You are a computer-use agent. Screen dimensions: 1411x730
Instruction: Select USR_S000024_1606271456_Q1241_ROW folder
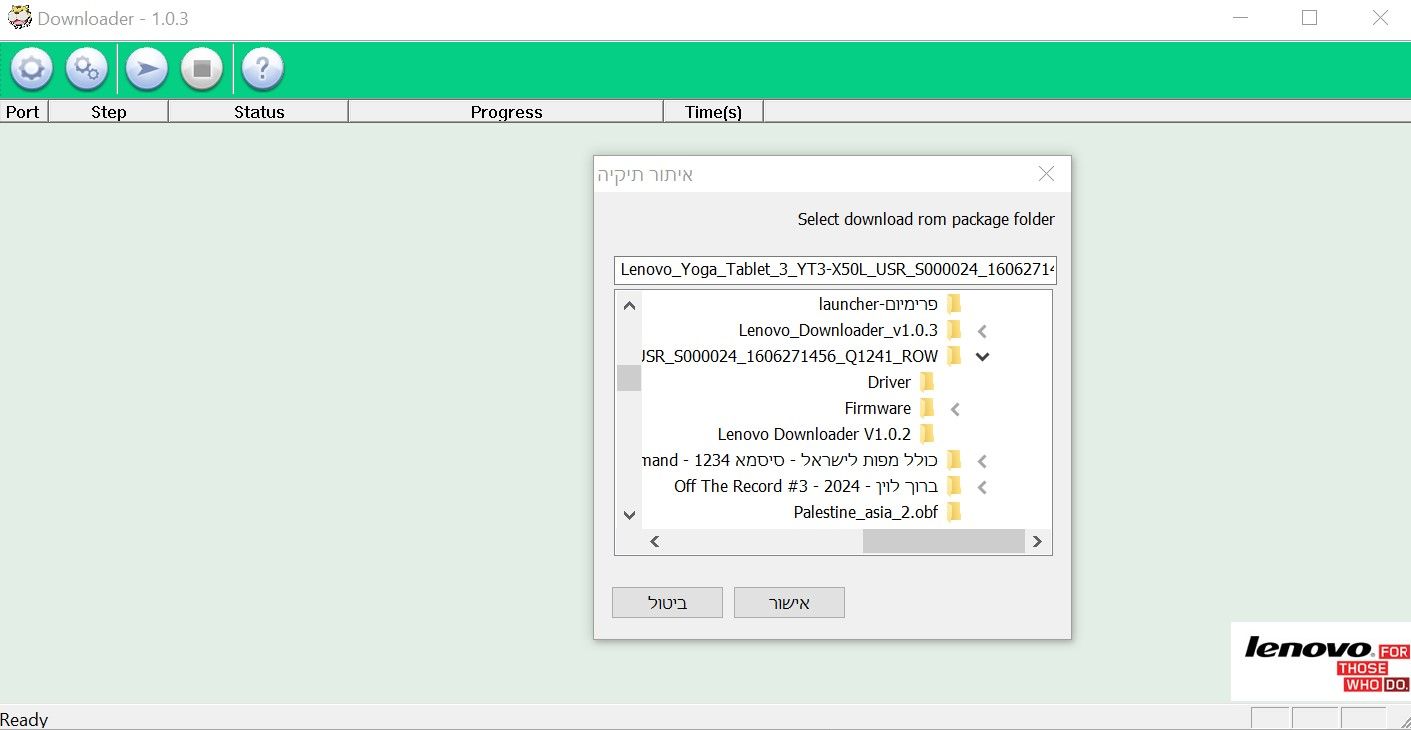[790, 356]
